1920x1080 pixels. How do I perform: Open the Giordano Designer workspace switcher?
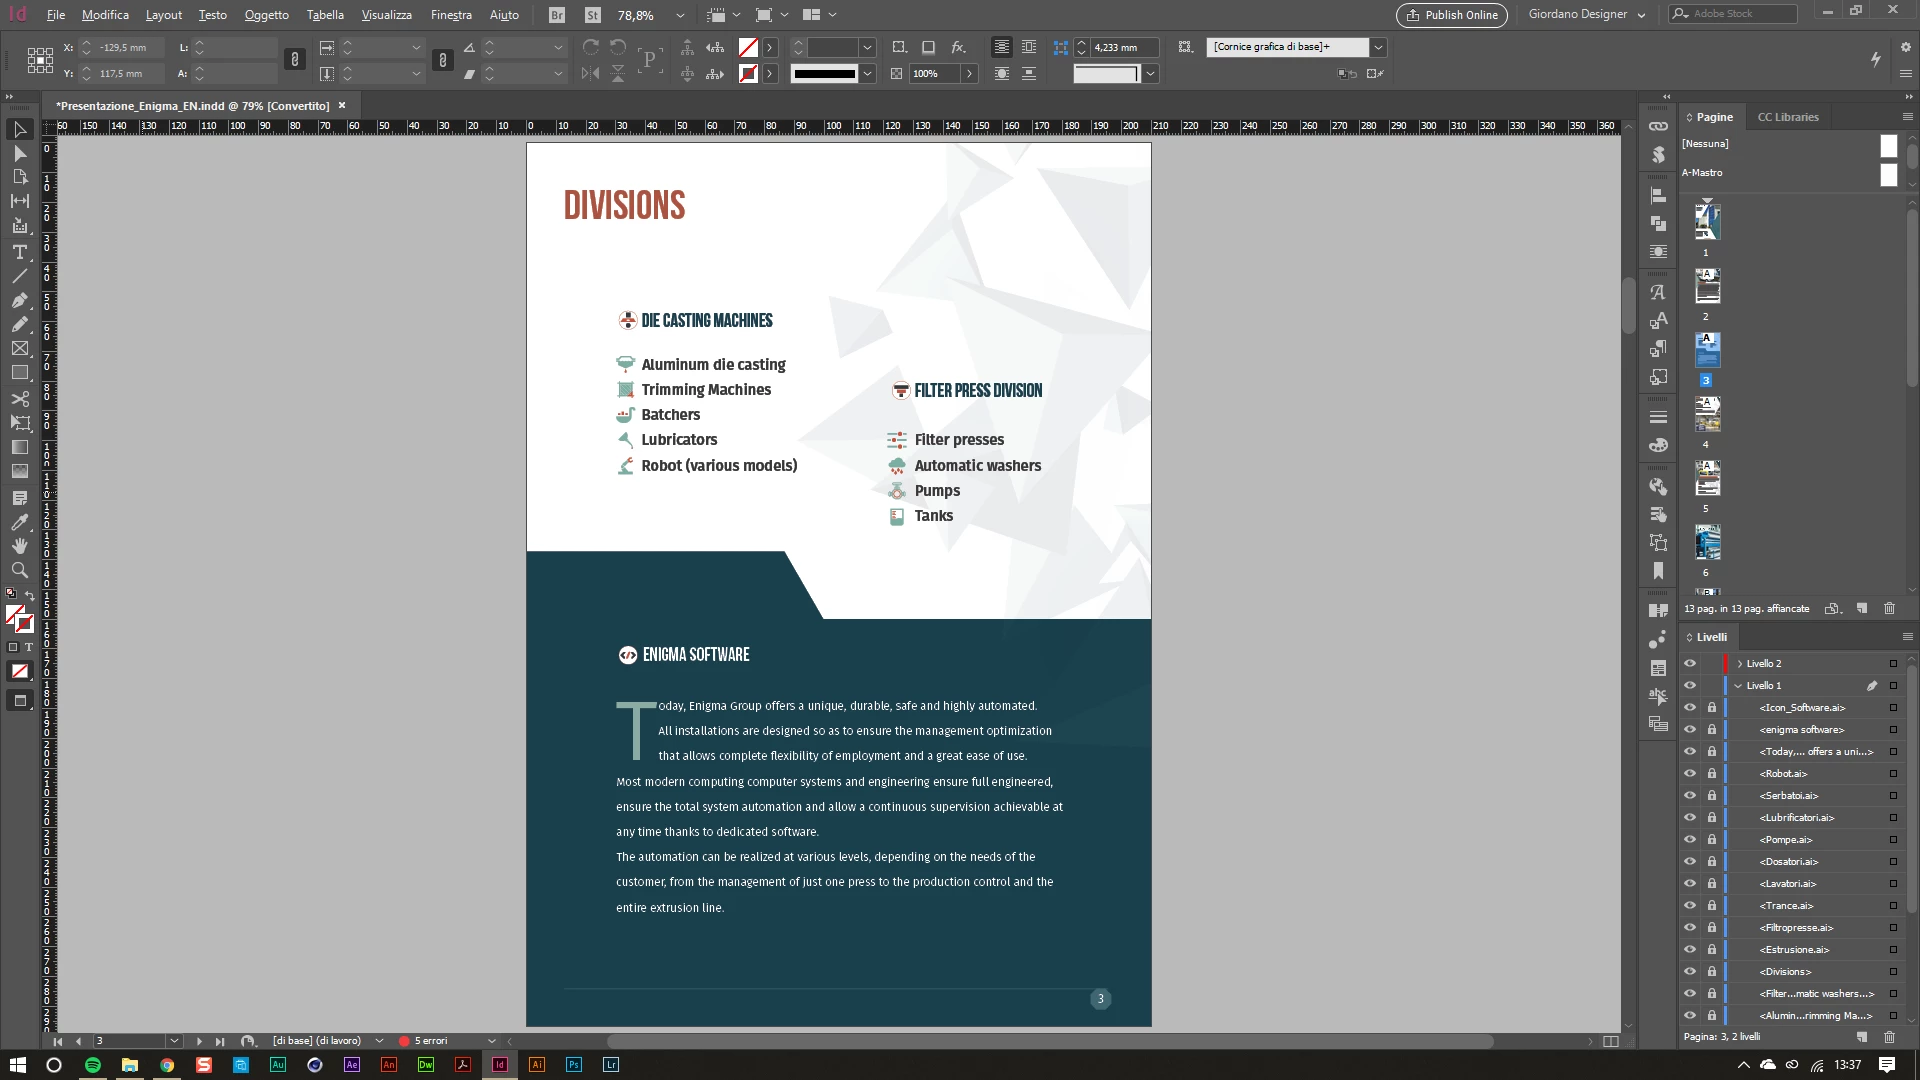1586,15
